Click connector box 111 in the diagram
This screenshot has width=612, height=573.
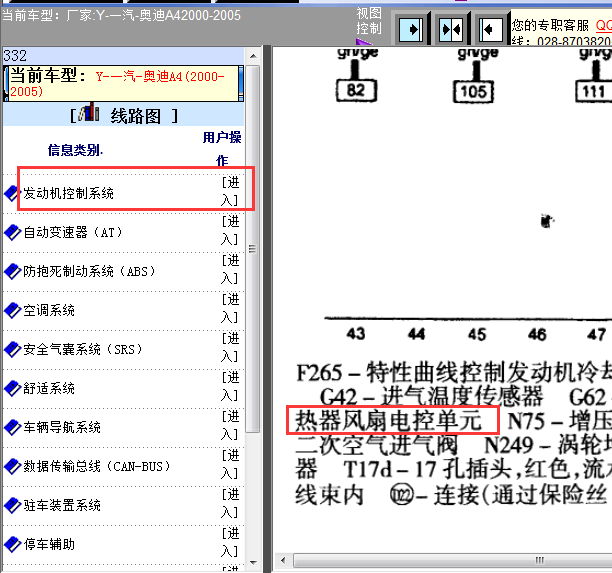pyautogui.click(x=593, y=92)
